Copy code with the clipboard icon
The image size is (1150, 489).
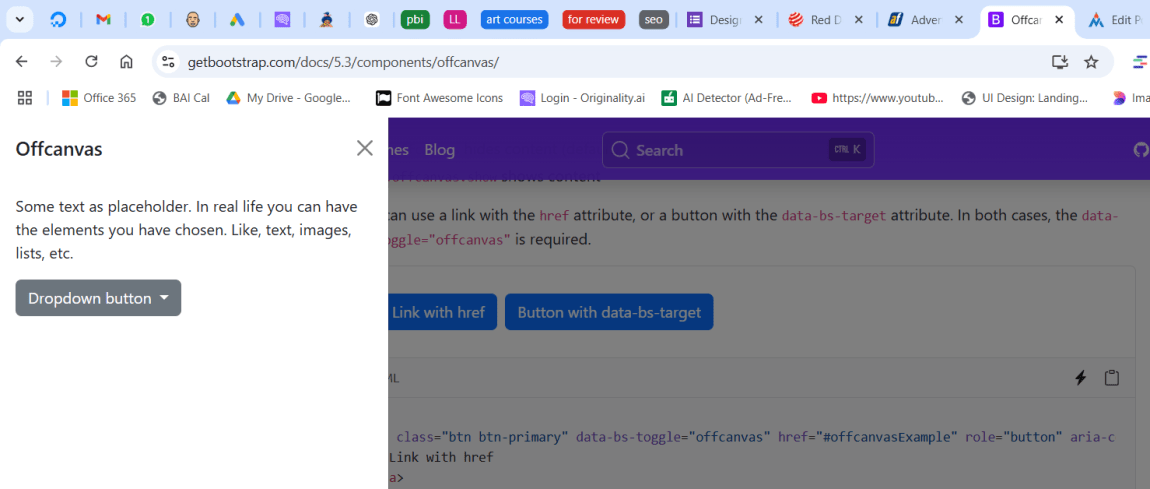(x=1111, y=378)
